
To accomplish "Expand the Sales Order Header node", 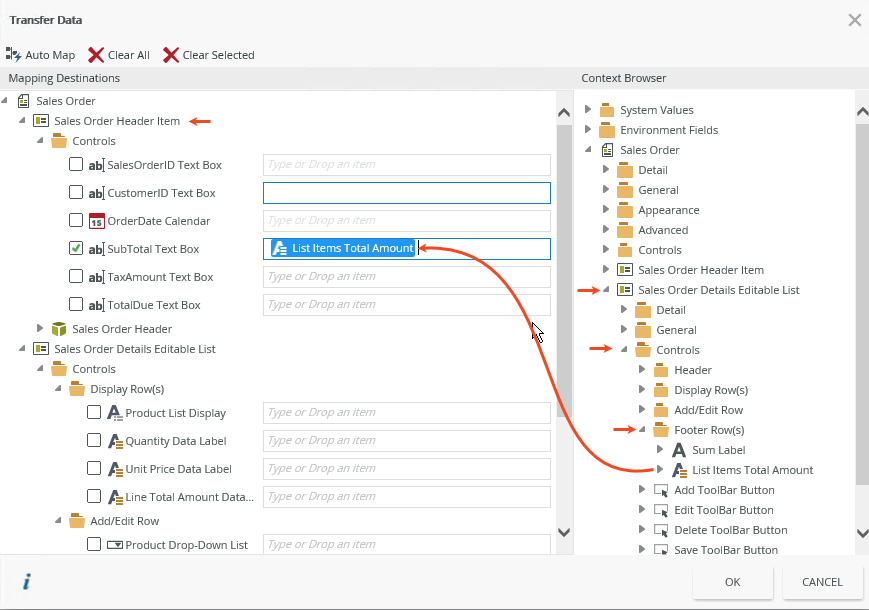I will 41,329.
